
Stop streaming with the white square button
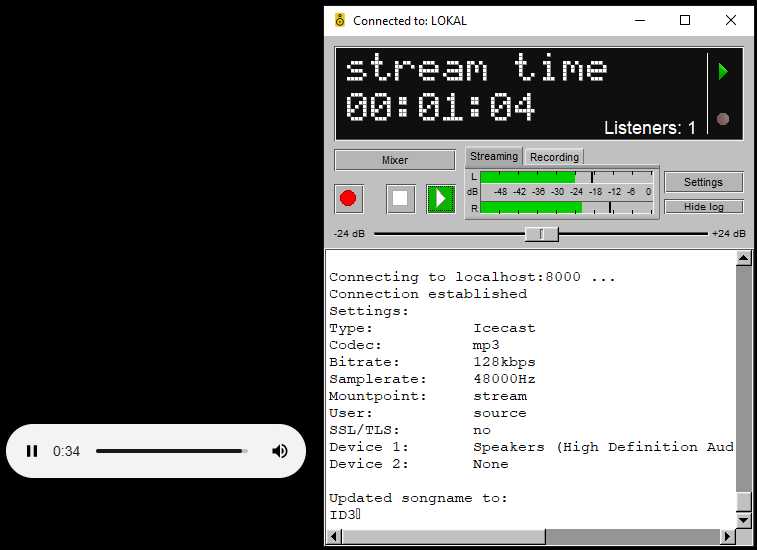(400, 198)
